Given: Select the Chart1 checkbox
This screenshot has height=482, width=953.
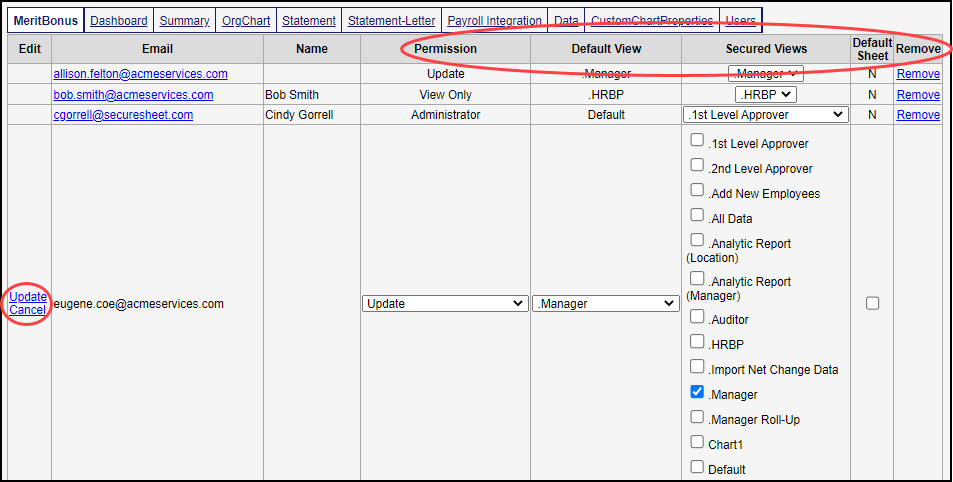Looking at the screenshot, I should coord(697,442).
